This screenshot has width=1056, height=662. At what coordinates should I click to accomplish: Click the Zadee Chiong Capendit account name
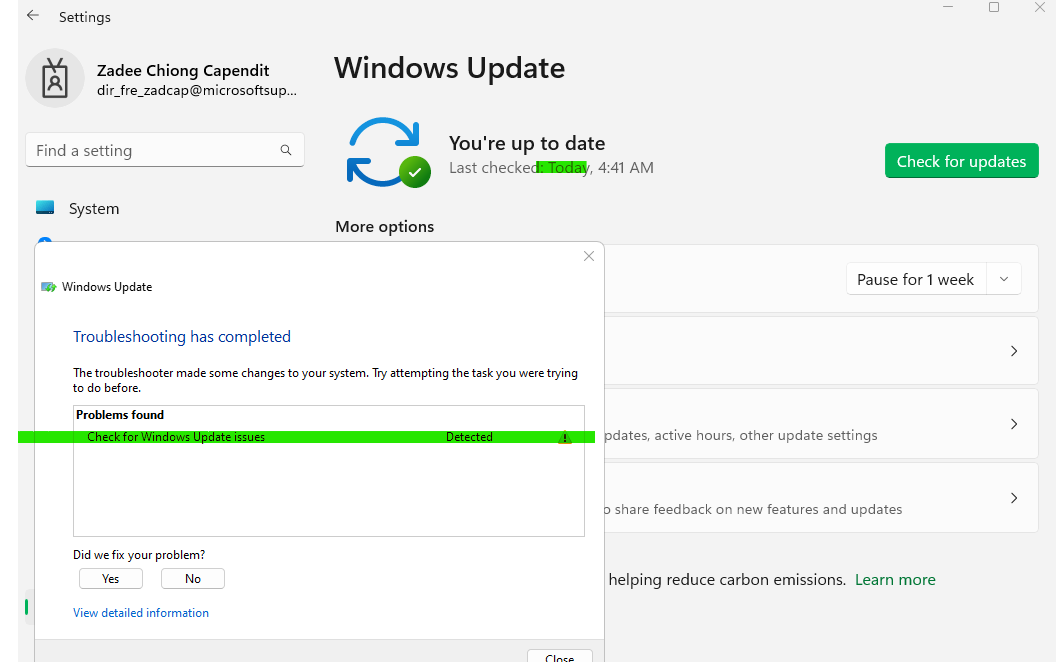183,71
